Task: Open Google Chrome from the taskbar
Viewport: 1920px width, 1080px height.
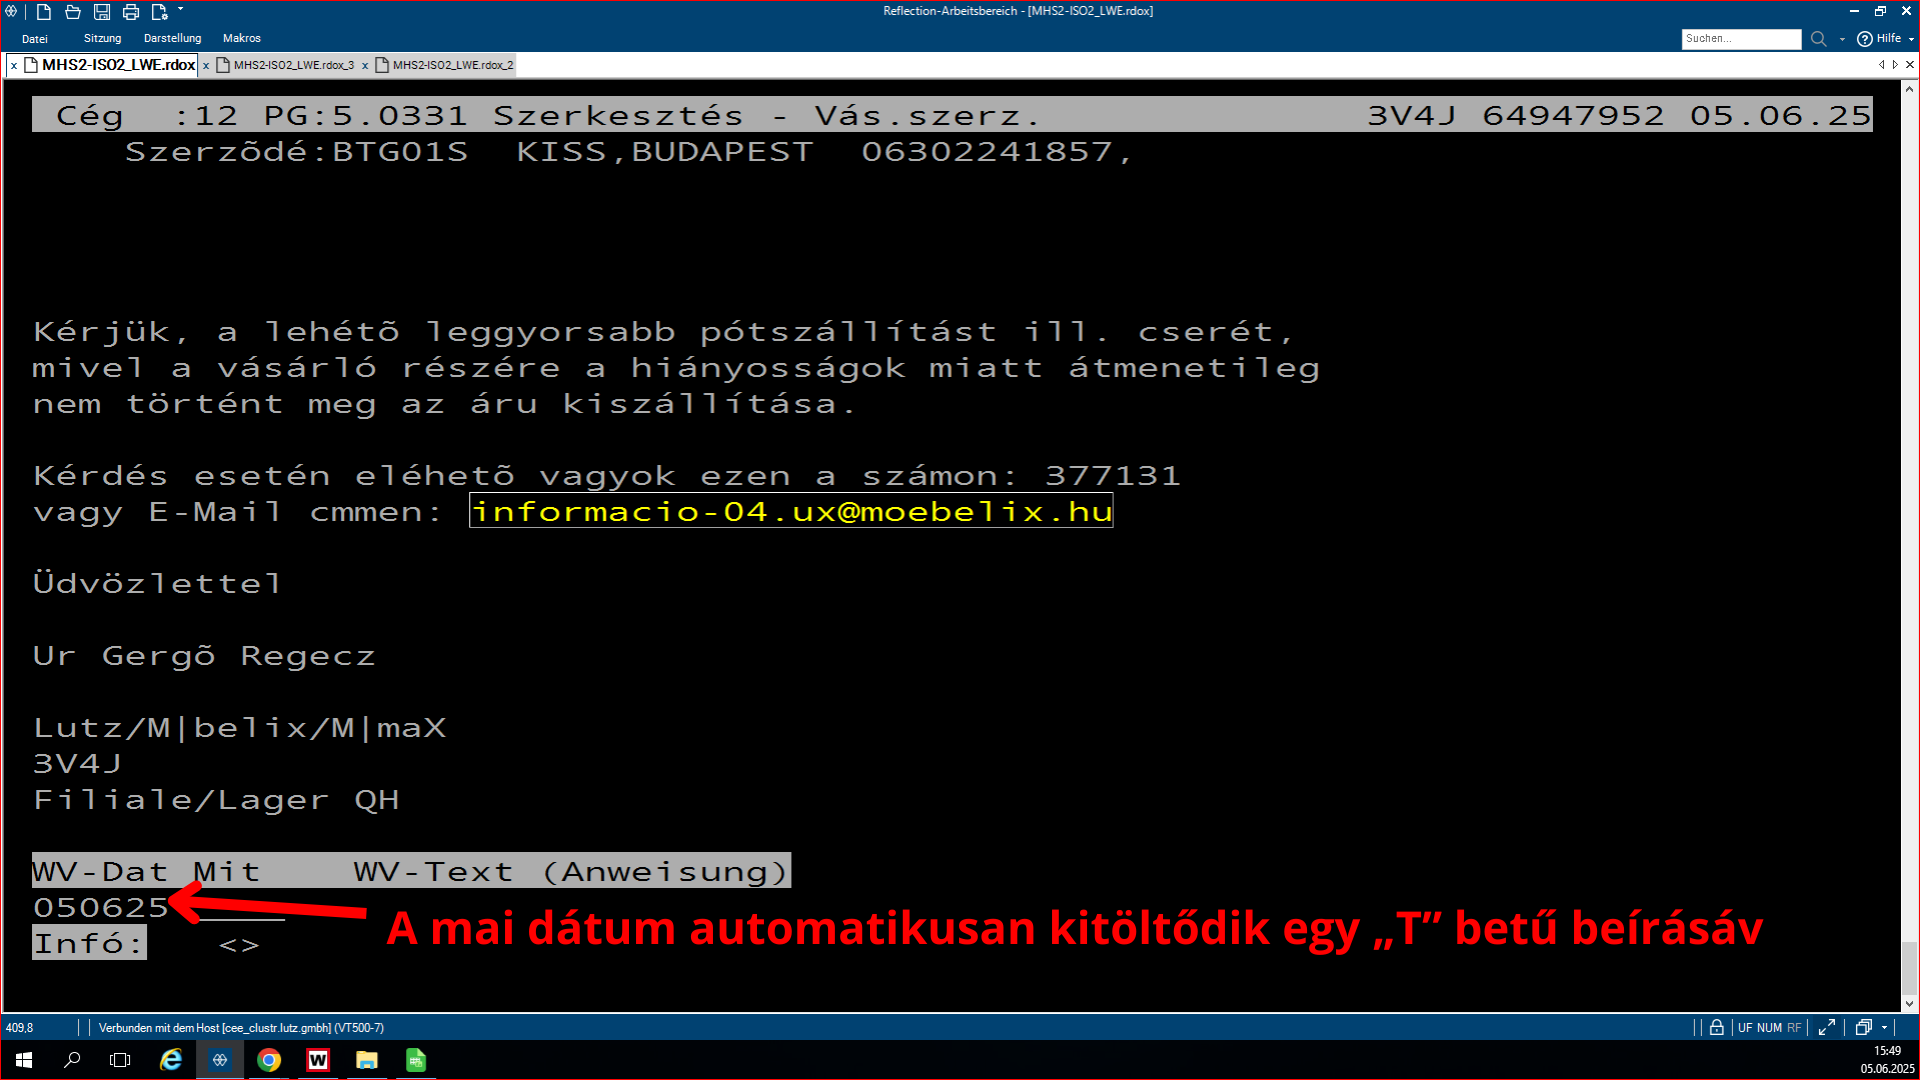Action: [x=269, y=1060]
